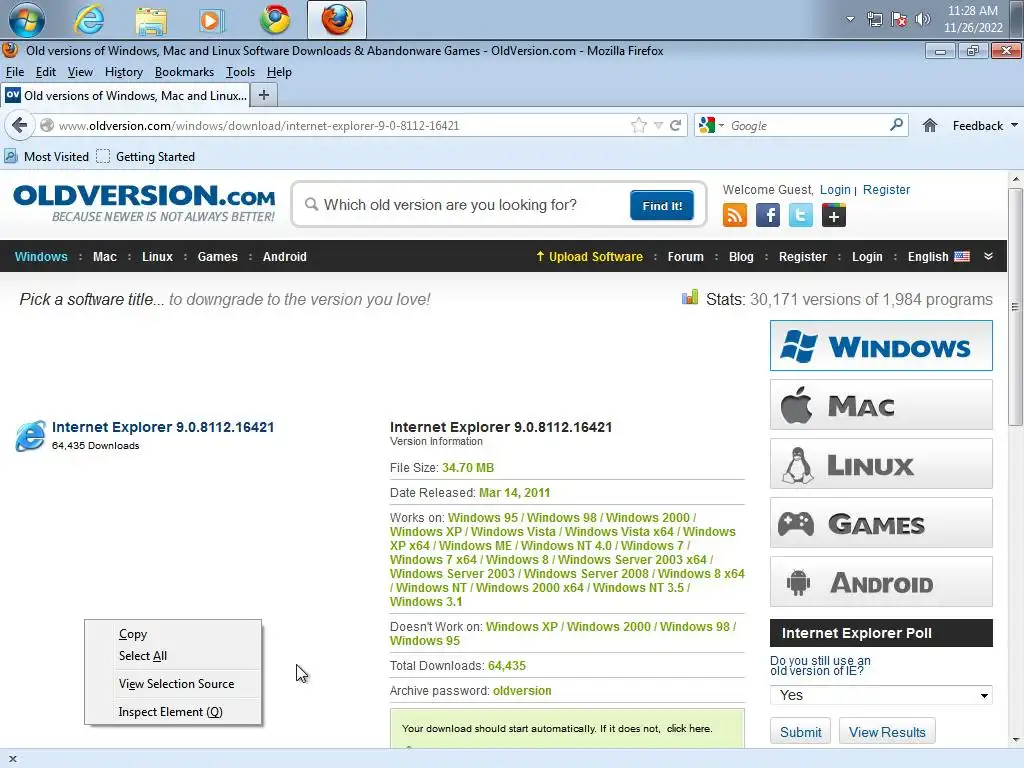Open Windows Explorer folder taskbar icon
Viewport: 1024px width, 768px height.
tap(151, 20)
